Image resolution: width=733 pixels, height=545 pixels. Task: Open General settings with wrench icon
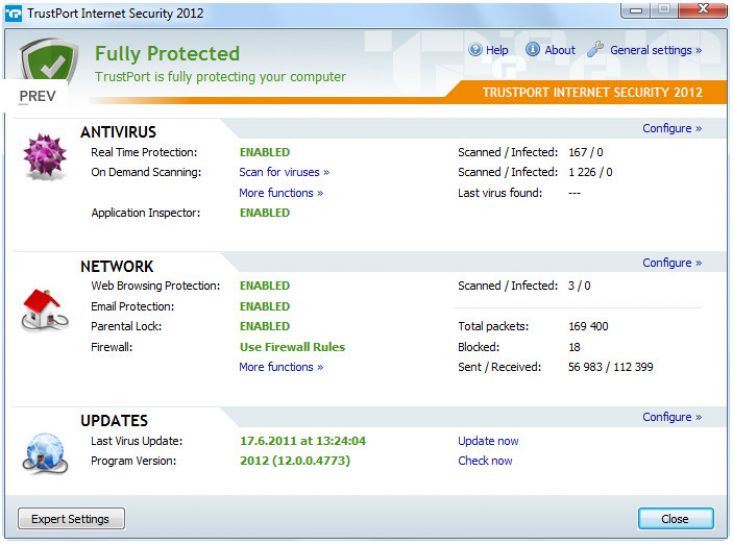[645, 50]
